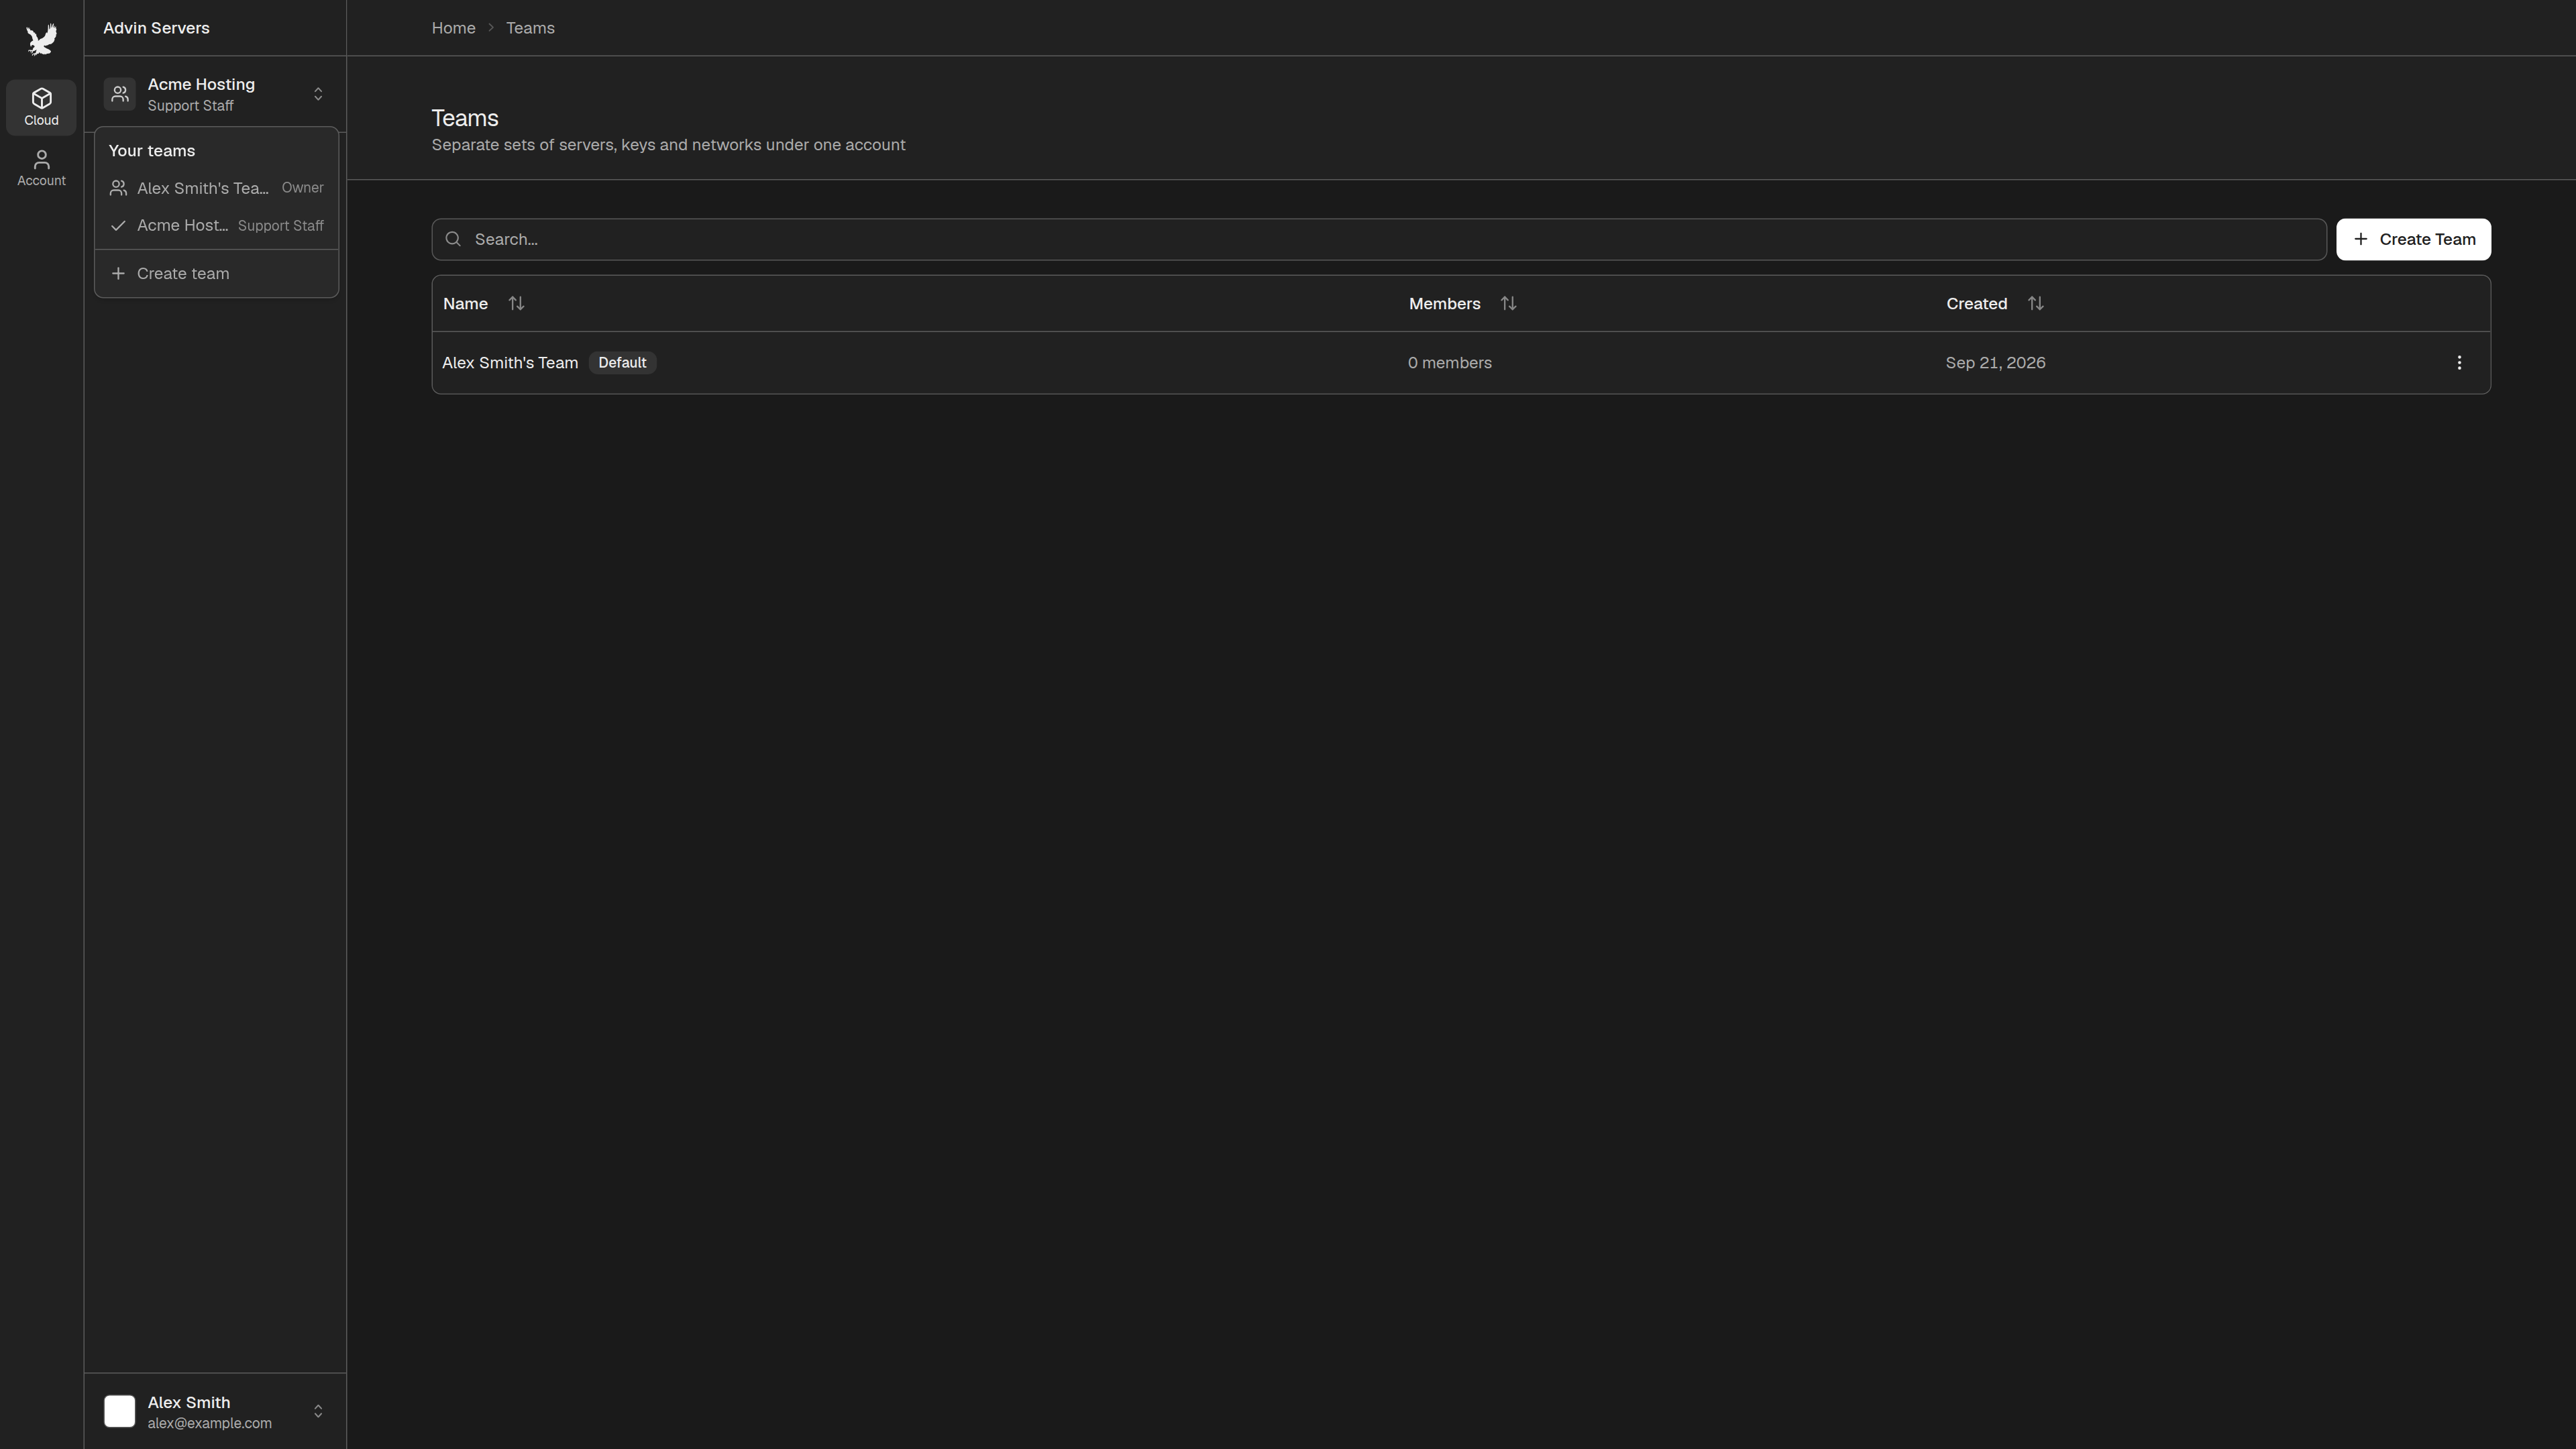Image resolution: width=2576 pixels, height=1449 pixels.
Task: Go to Home breadcrumb
Action: pyautogui.click(x=453, y=28)
